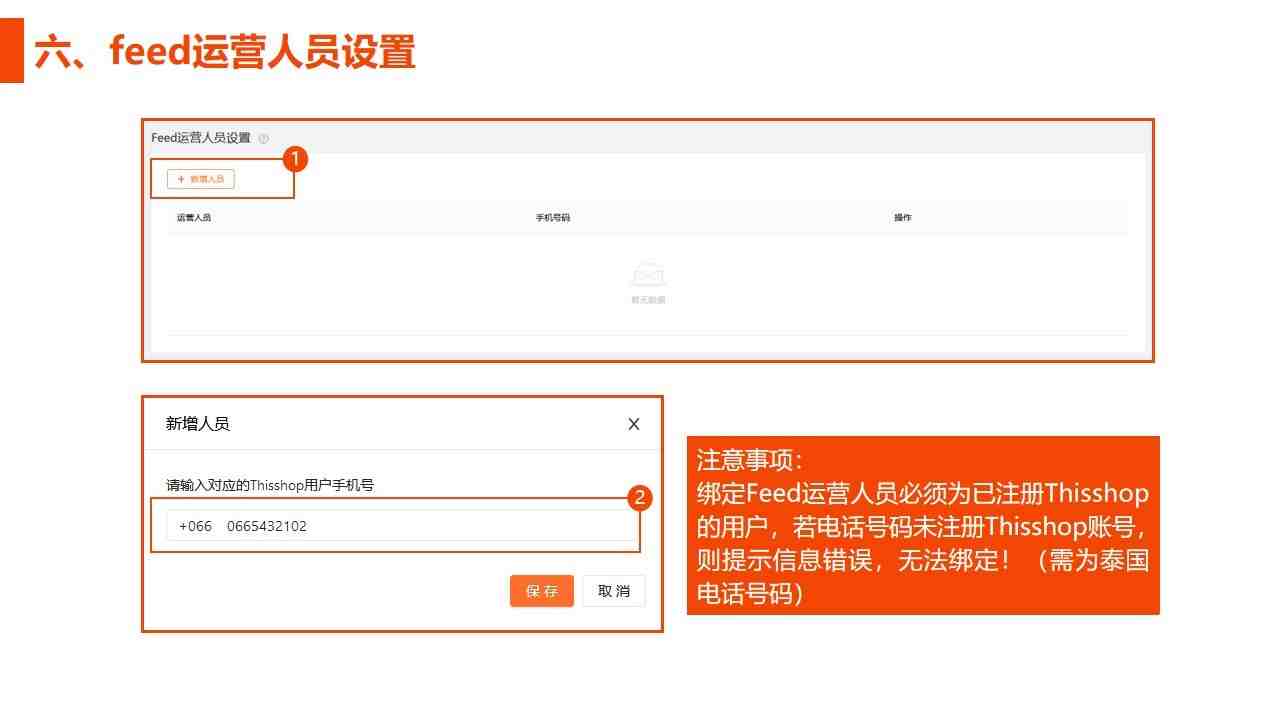This screenshot has width=1280, height=720.
Task: Click the 注意事项 note text box
Action: [923, 525]
